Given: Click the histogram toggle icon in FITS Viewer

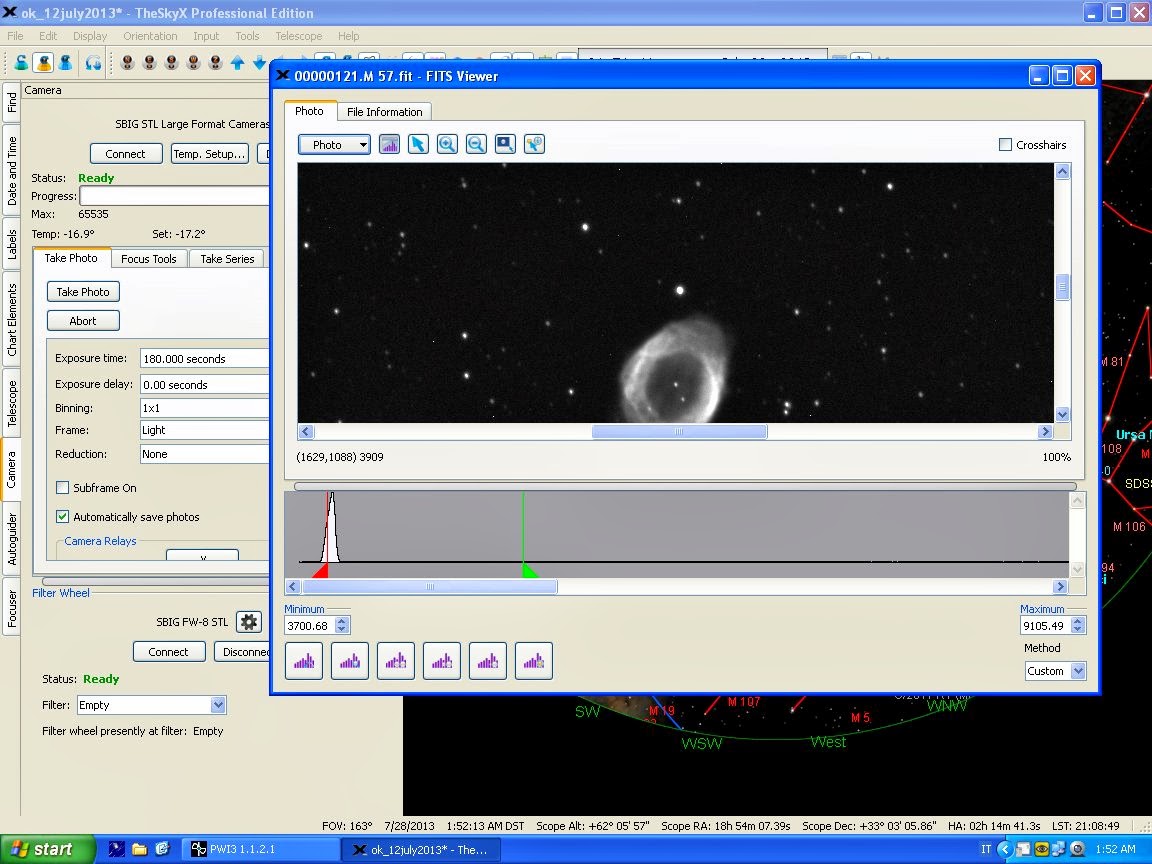Looking at the screenshot, I should pyautogui.click(x=389, y=144).
